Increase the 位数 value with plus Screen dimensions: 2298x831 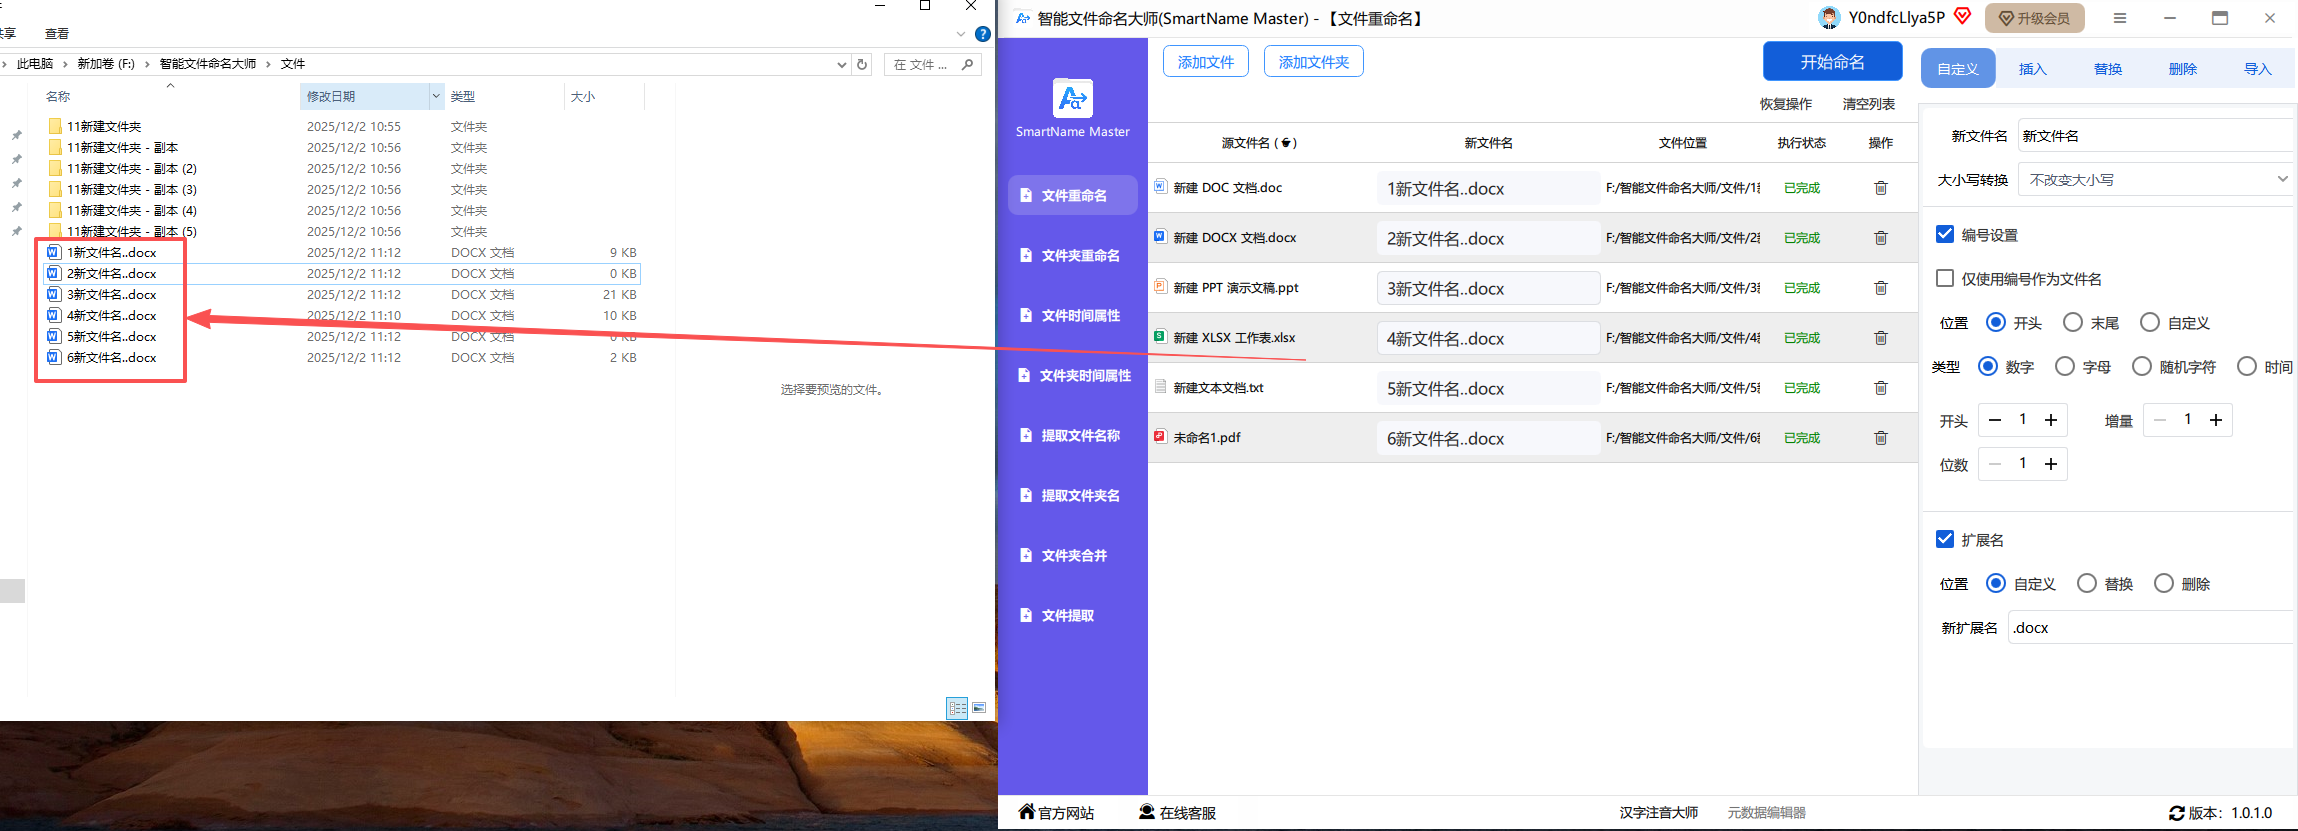2051,464
